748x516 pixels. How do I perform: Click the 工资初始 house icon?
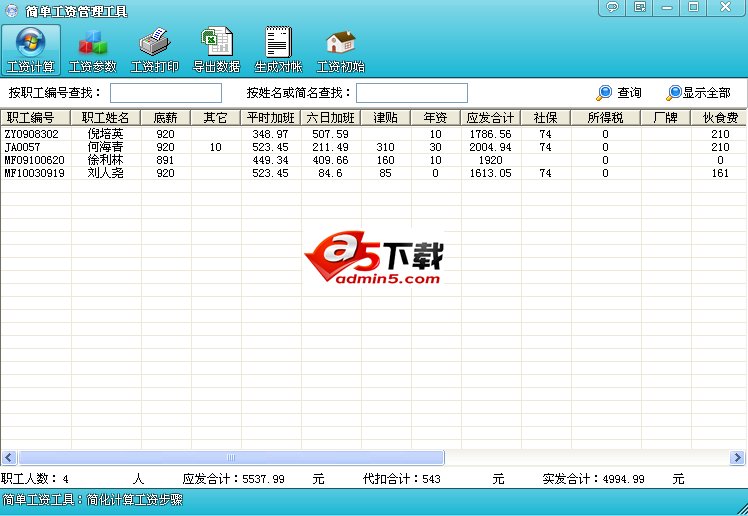[x=341, y=50]
